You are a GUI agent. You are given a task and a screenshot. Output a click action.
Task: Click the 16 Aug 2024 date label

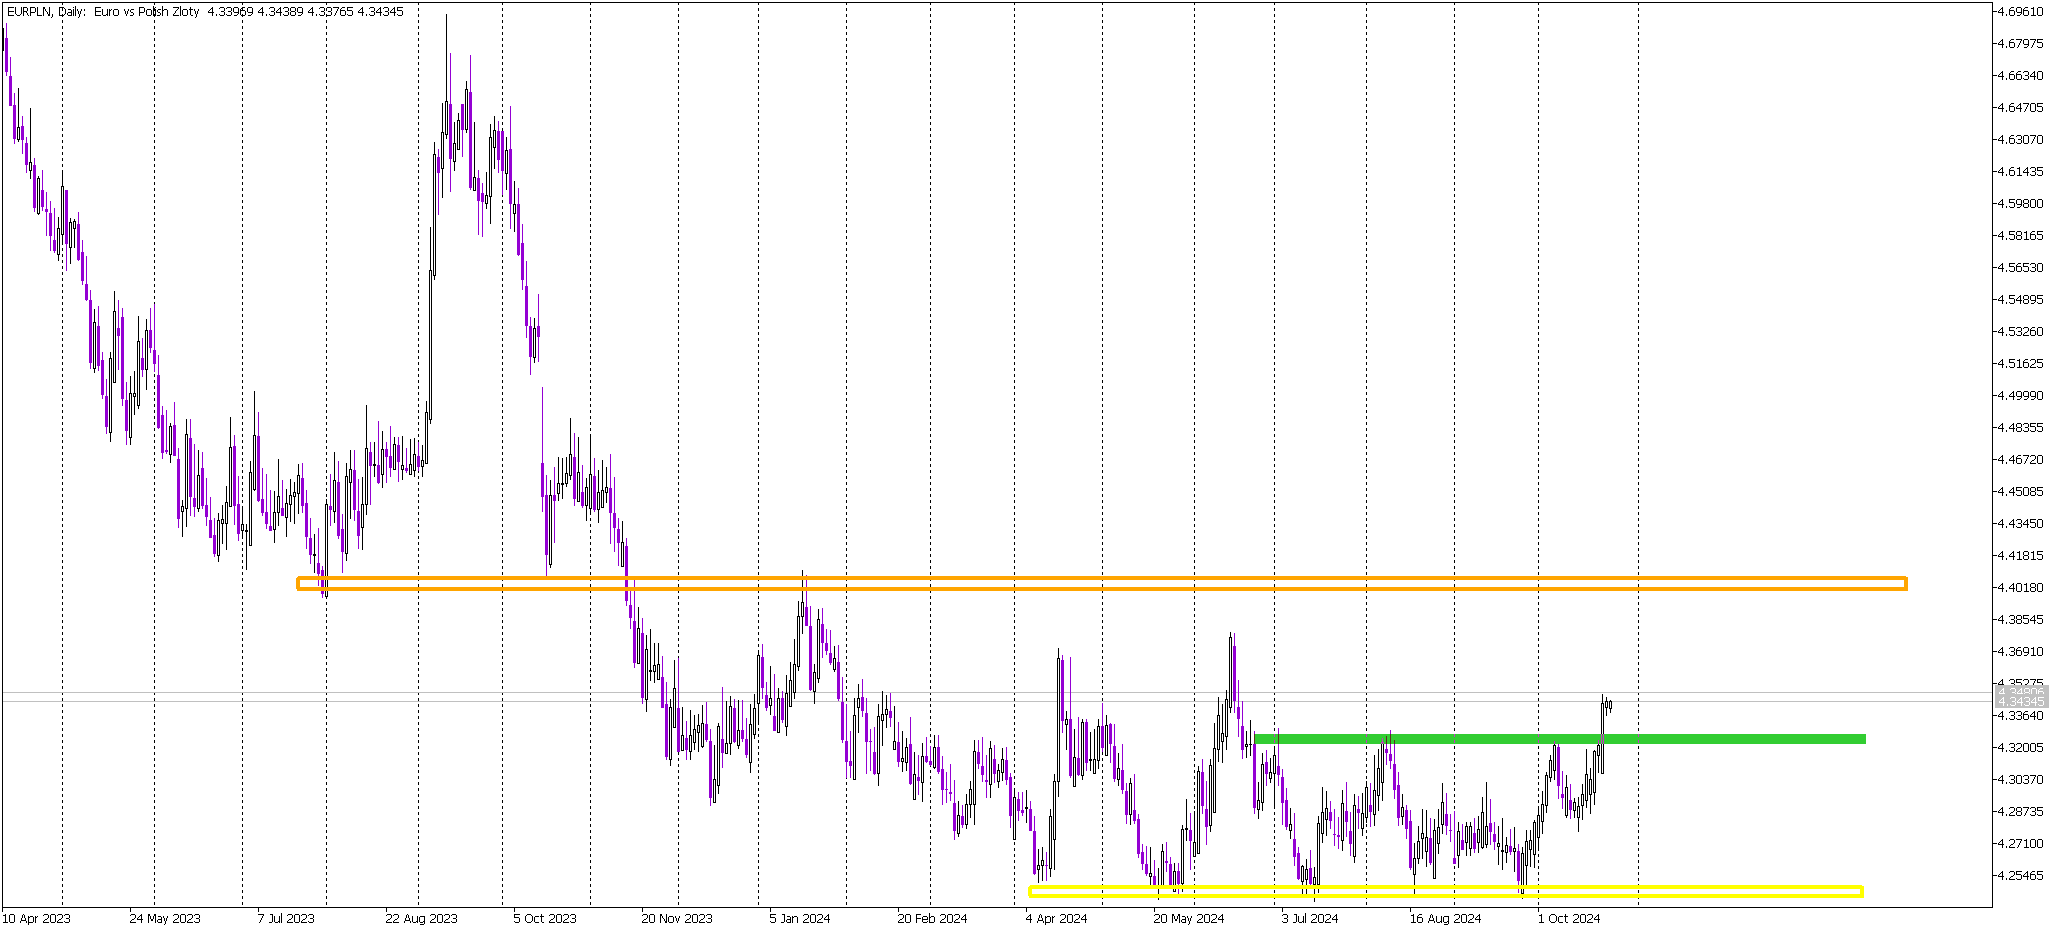pyautogui.click(x=1445, y=919)
